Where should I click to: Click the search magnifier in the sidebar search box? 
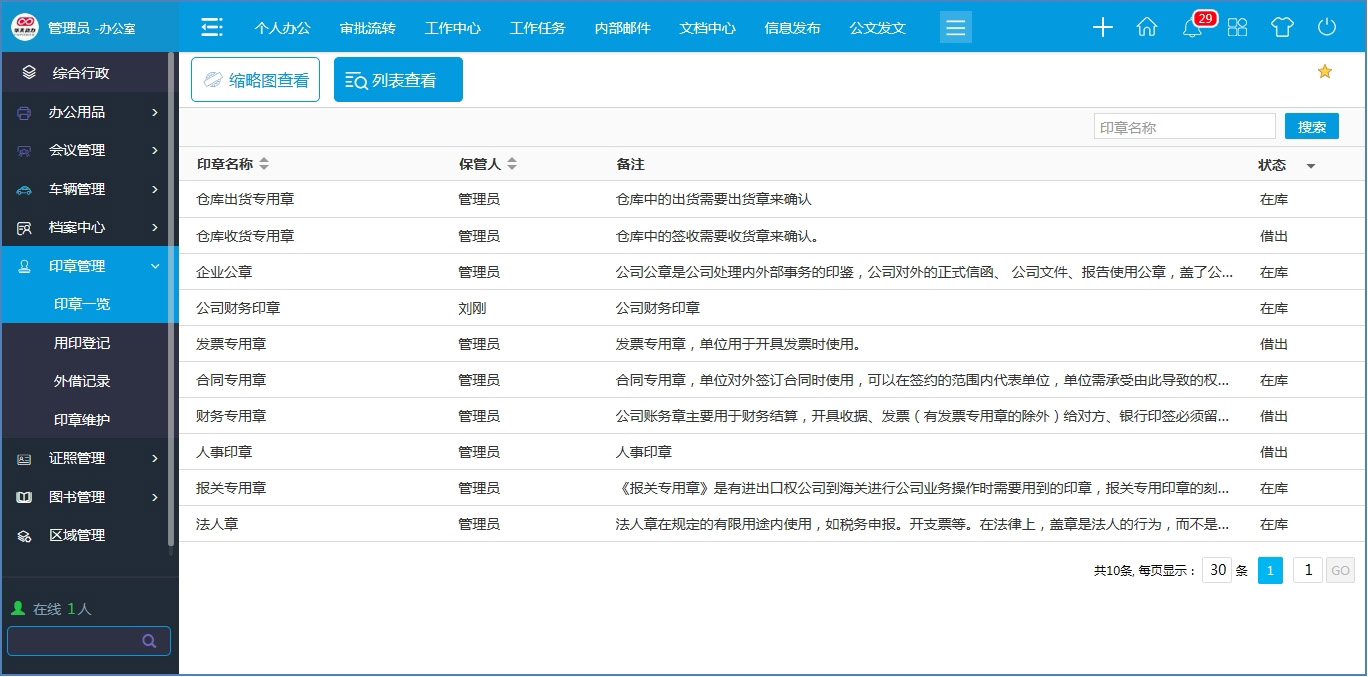(x=148, y=640)
